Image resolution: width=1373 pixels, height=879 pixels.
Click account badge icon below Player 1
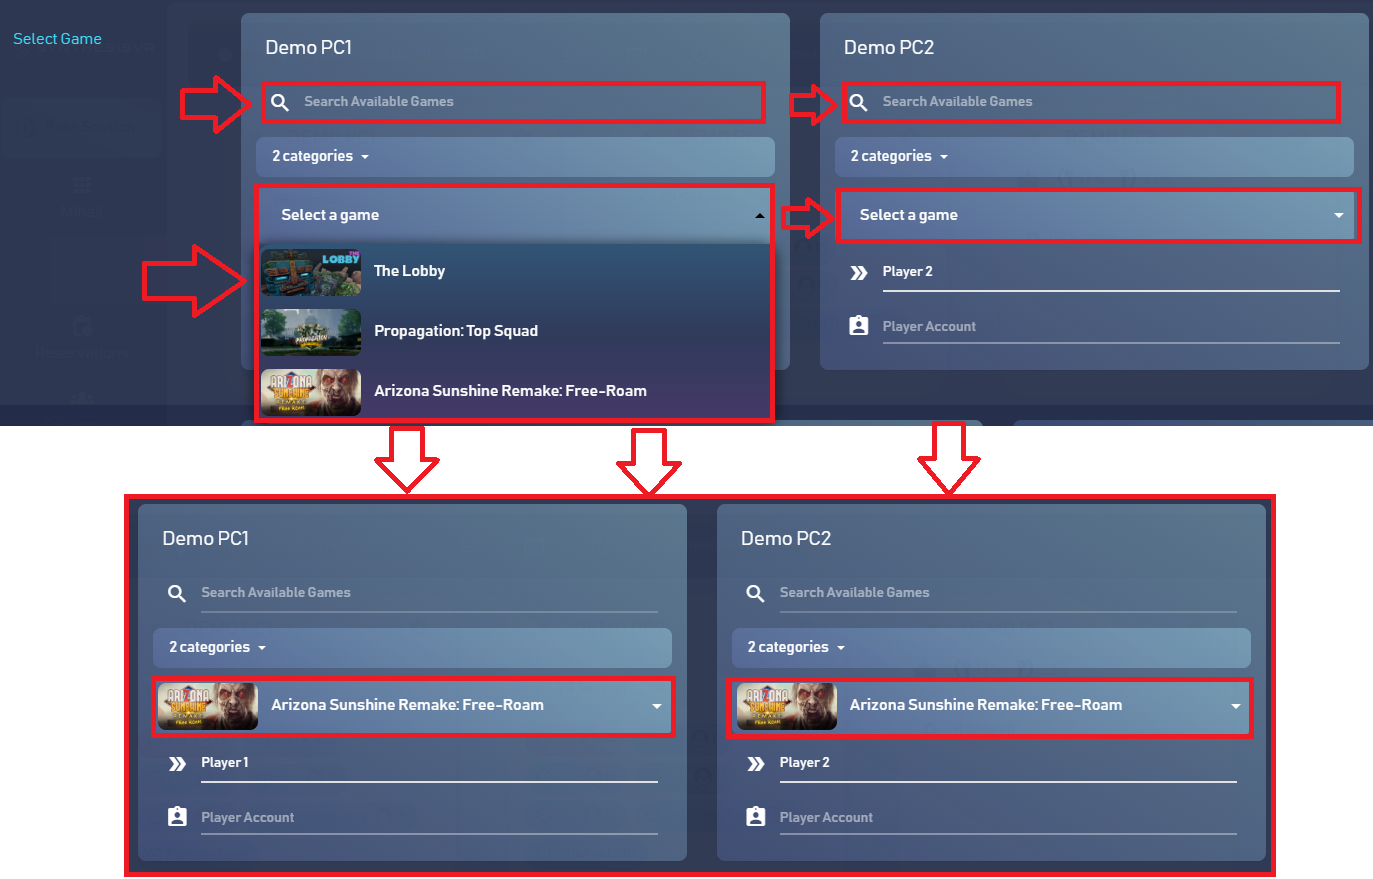(x=177, y=816)
